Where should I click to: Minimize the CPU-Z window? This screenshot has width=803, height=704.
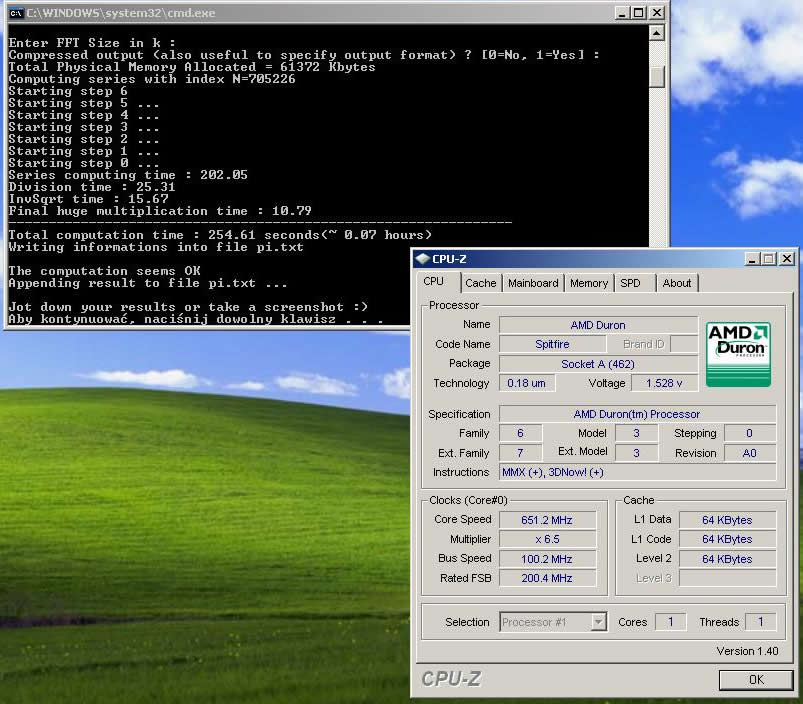click(751, 259)
